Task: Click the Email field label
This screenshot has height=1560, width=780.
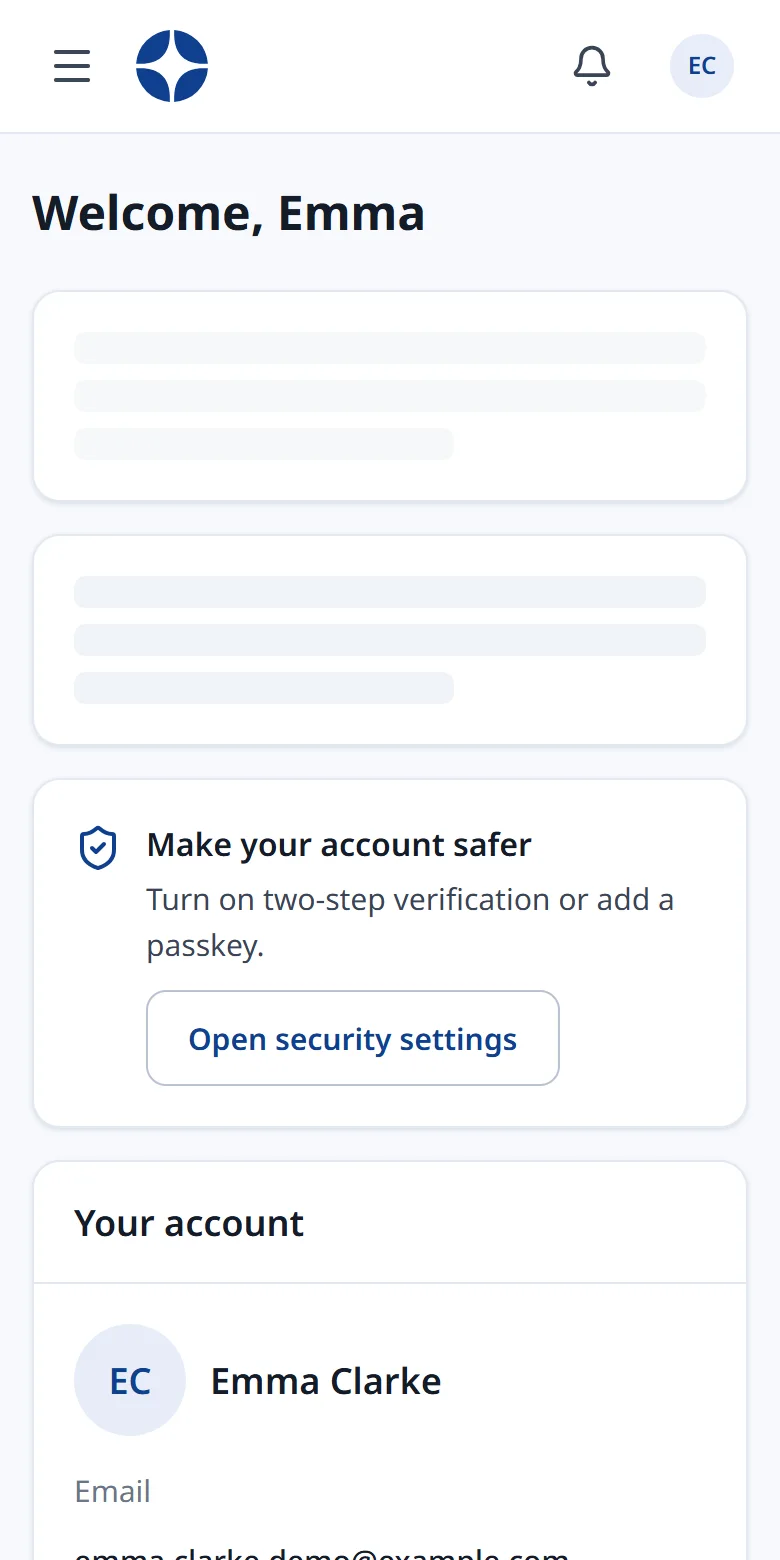Action: [113, 1491]
